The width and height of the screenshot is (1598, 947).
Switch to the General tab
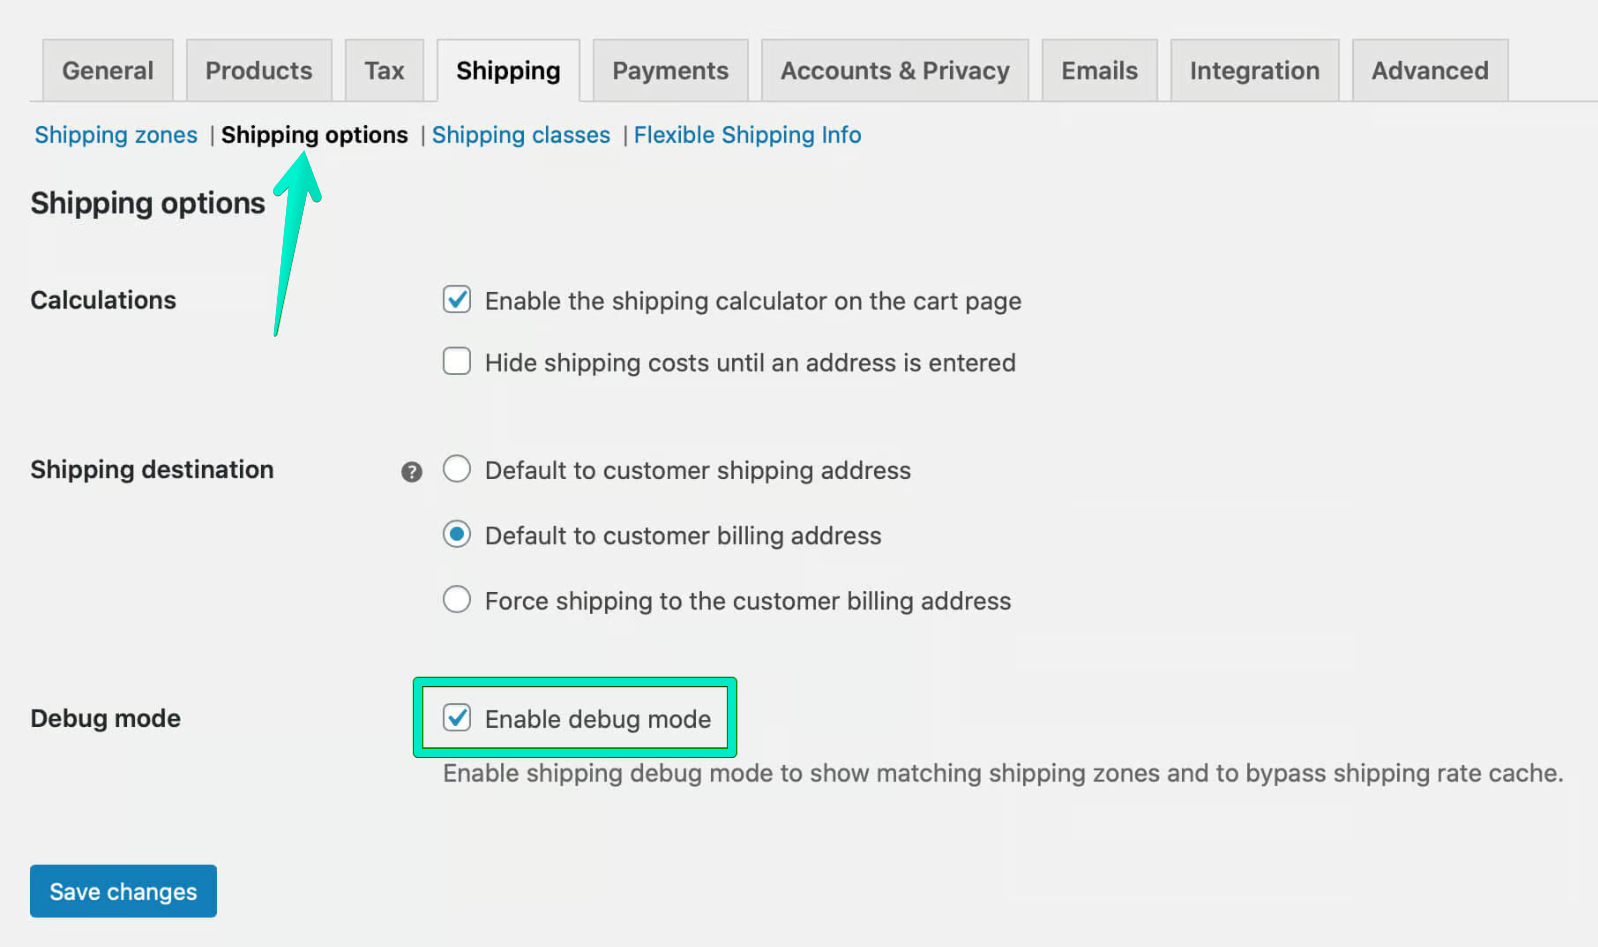click(107, 70)
